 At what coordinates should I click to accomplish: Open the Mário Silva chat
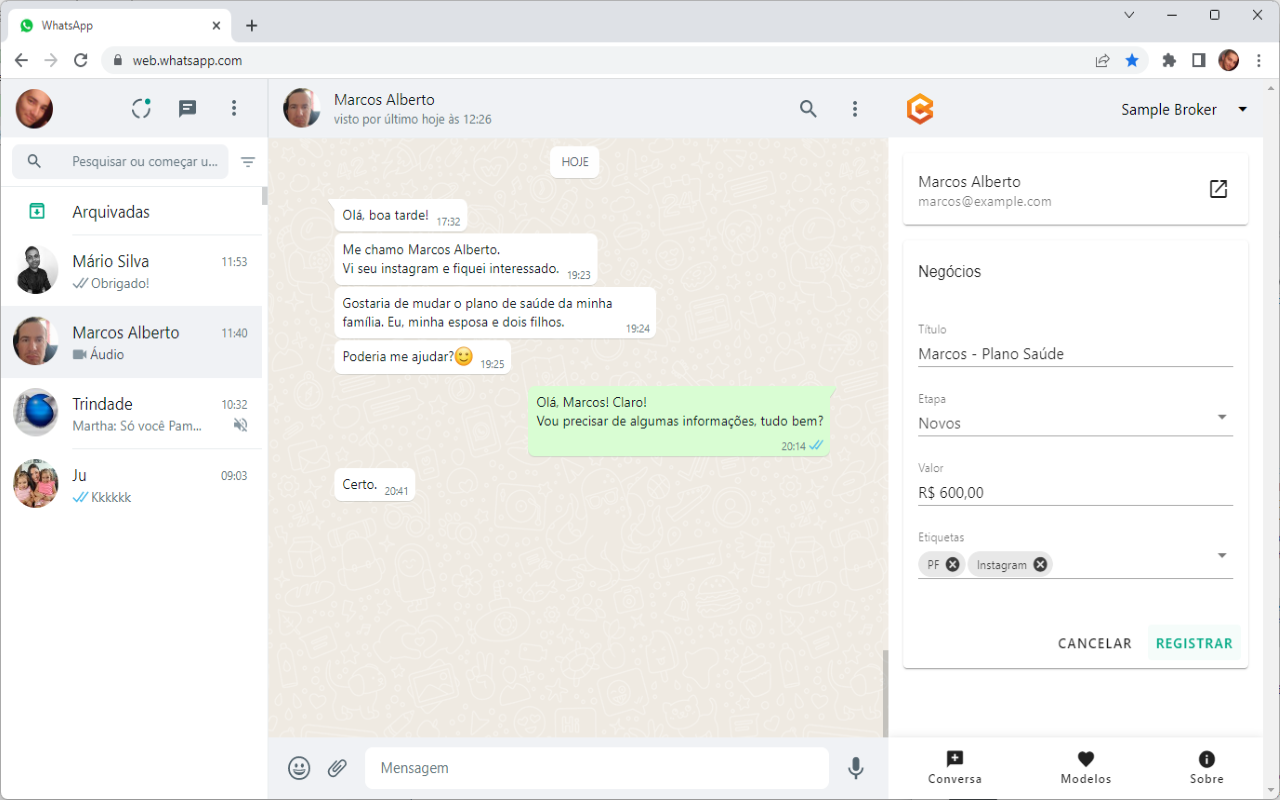click(x=131, y=271)
